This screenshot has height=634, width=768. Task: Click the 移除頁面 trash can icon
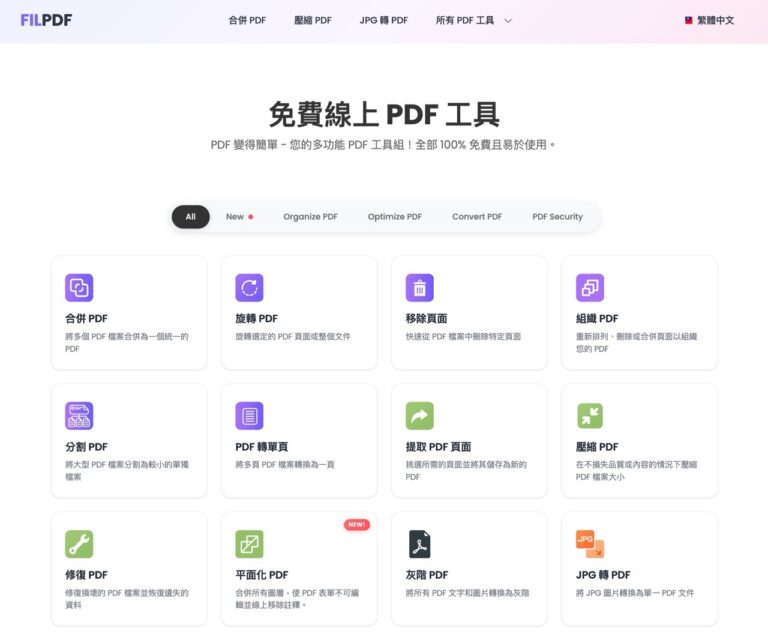[420, 288]
